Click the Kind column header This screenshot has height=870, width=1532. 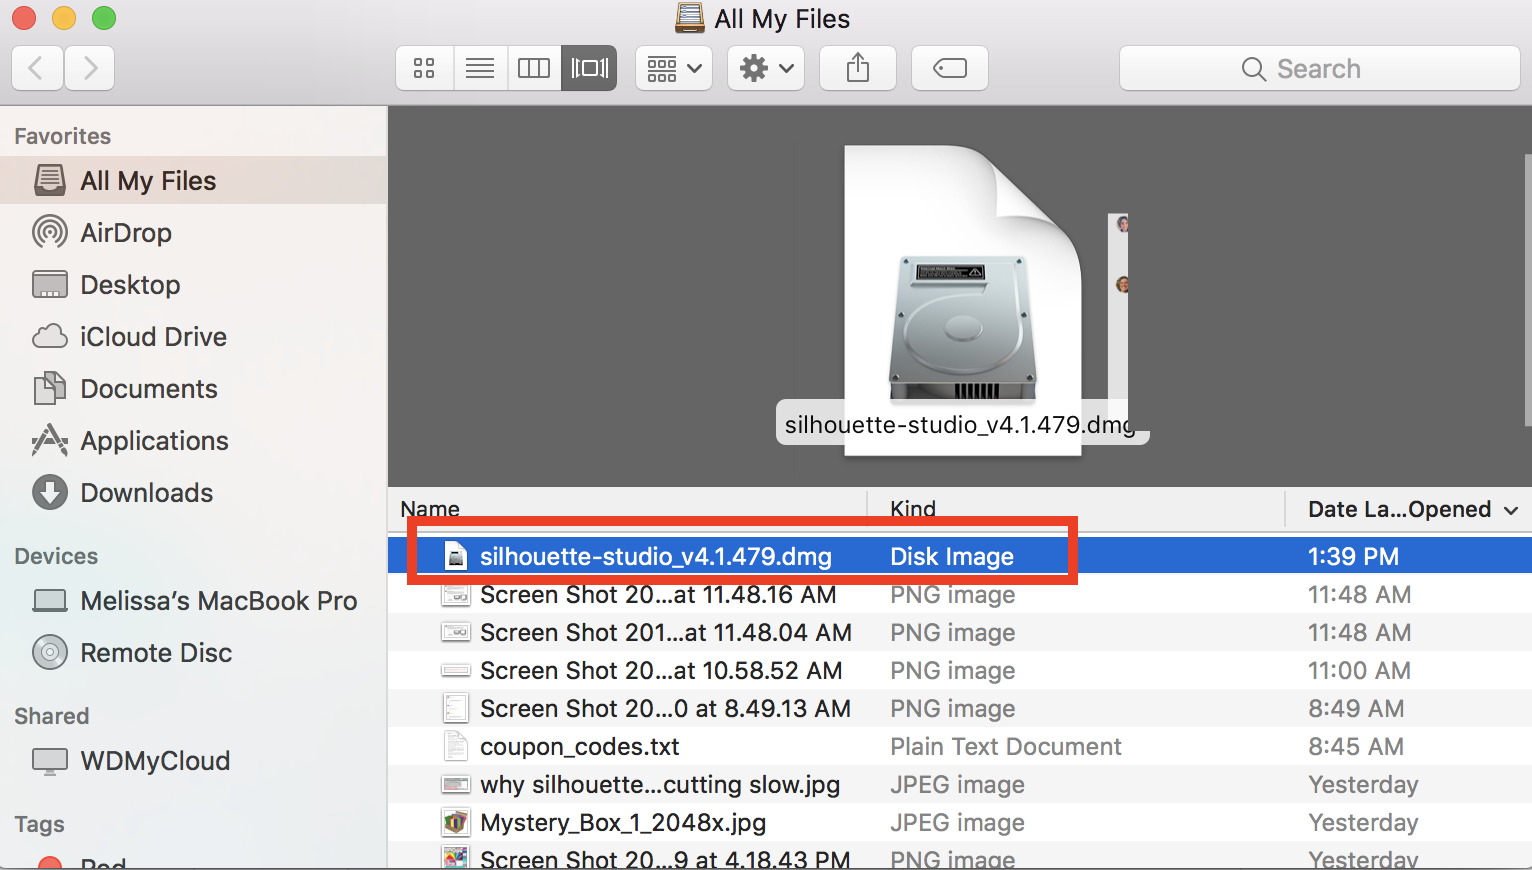[912, 509]
